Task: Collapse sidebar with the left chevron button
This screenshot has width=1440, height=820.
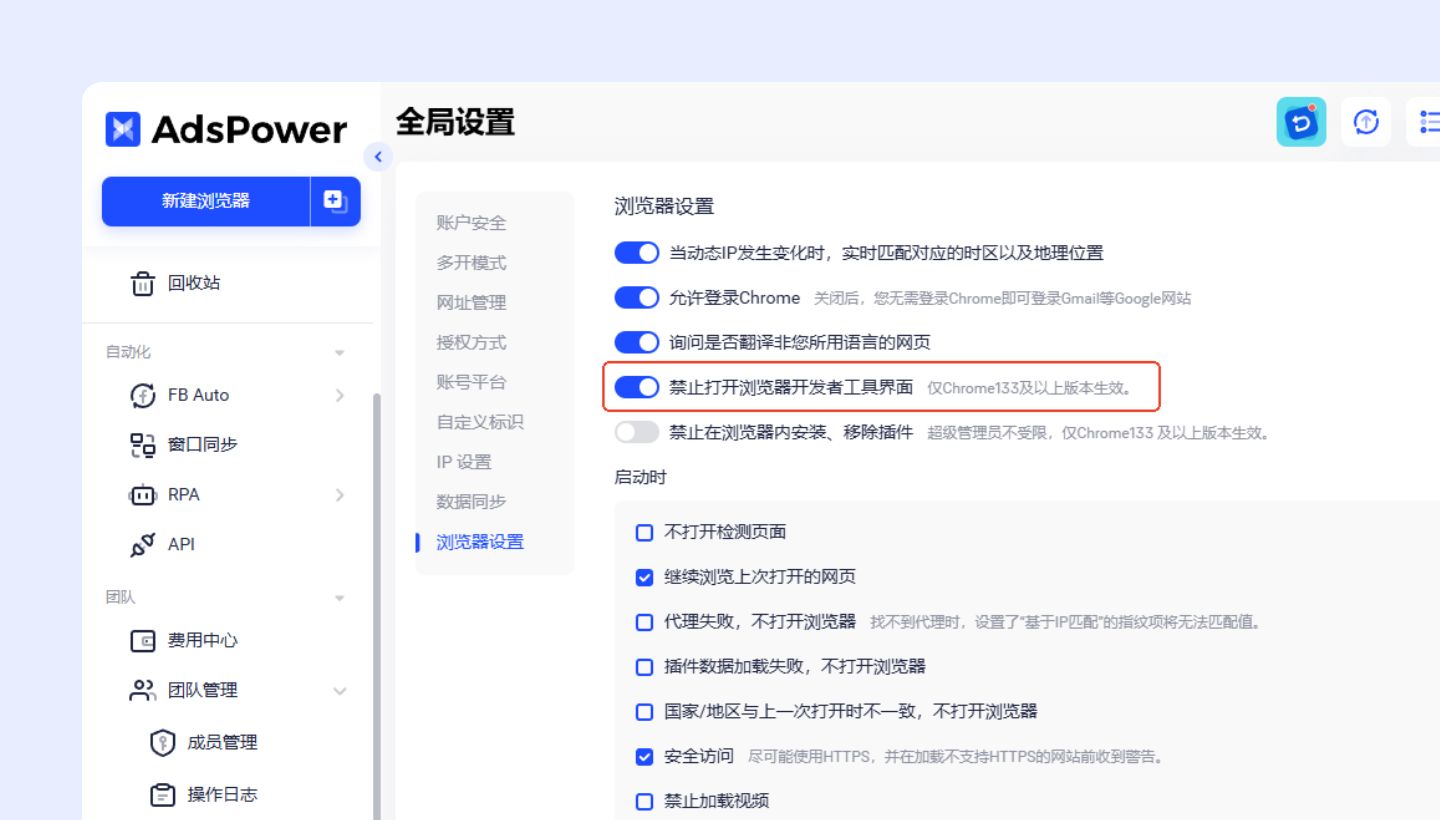Action: pos(378,157)
